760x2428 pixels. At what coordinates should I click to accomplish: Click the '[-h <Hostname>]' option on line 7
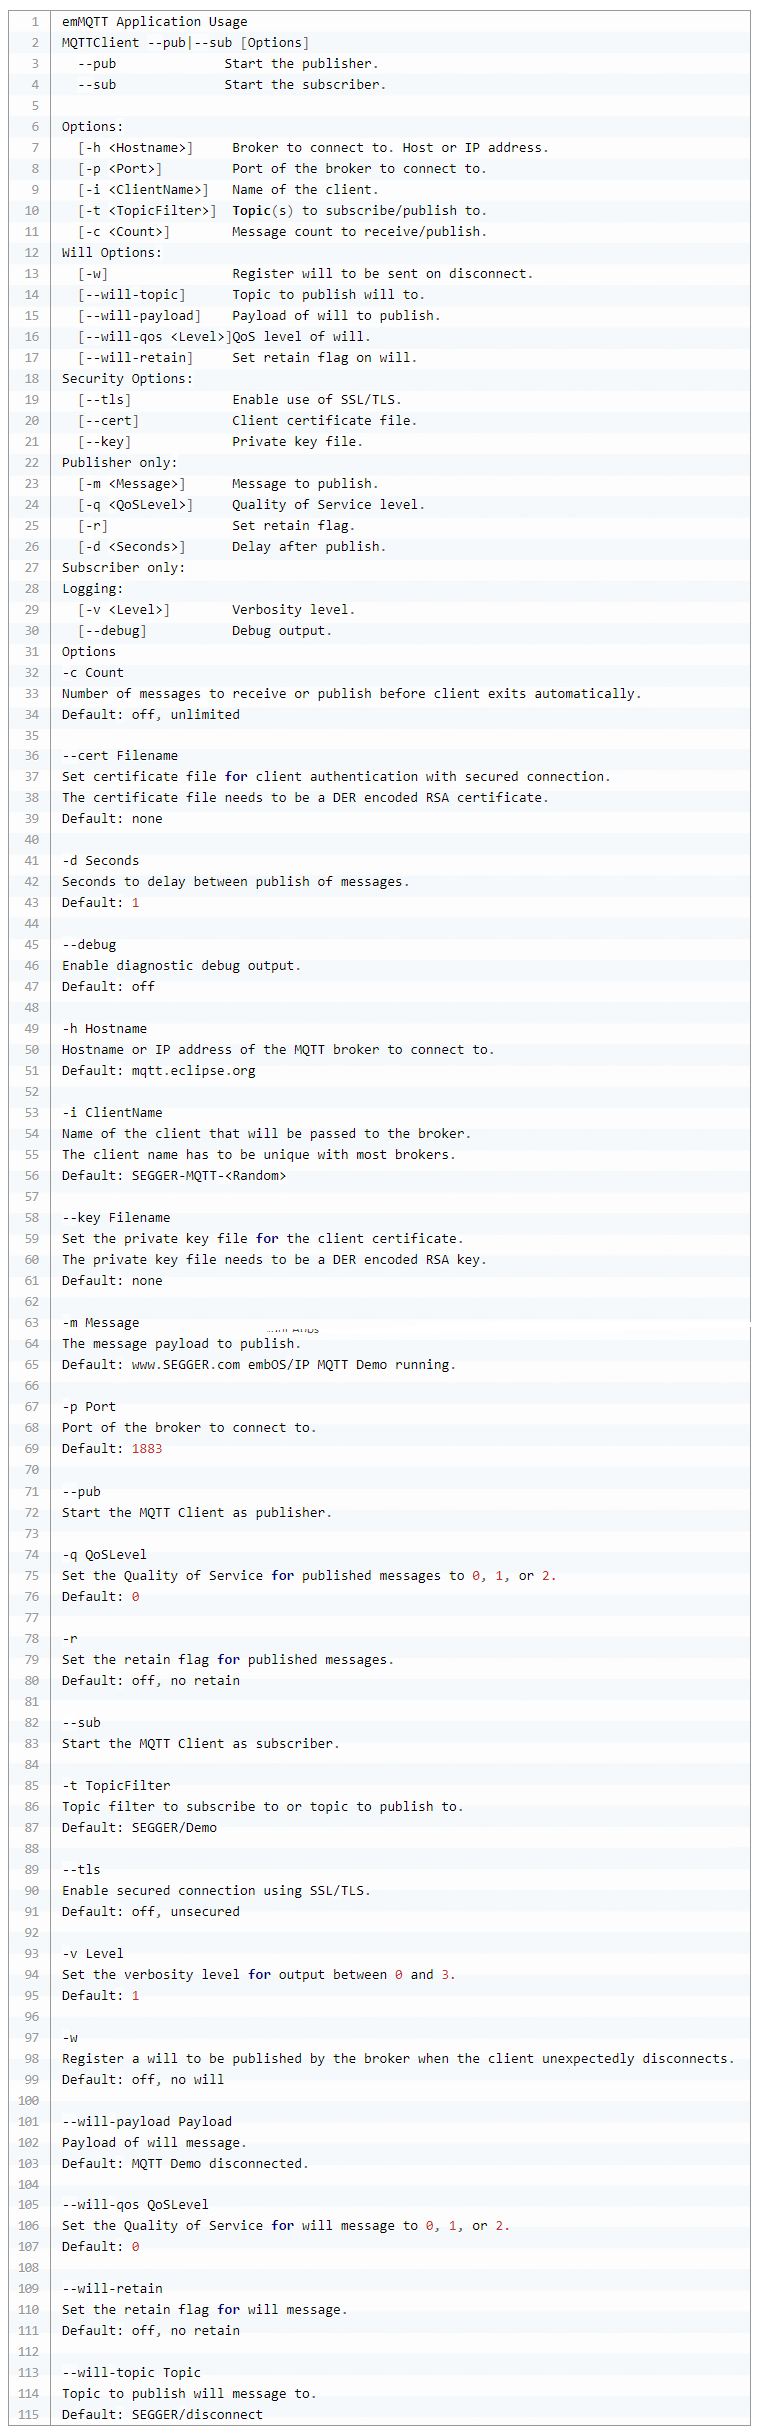pos(135,148)
